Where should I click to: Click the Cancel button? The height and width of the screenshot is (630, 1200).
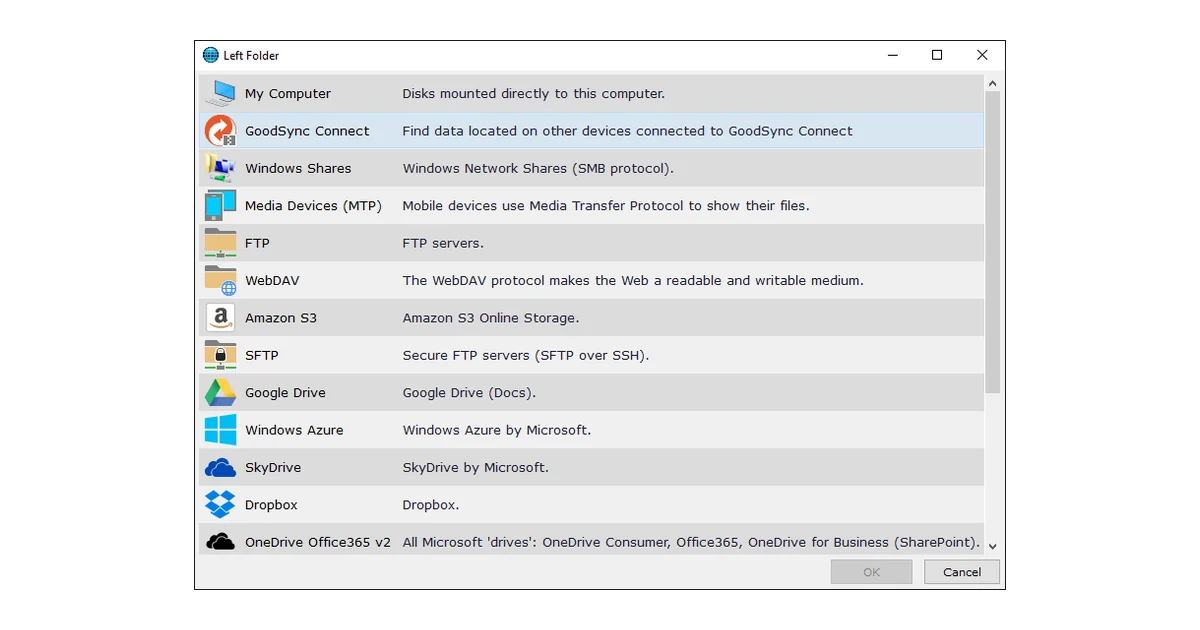[x=962, y=572]
